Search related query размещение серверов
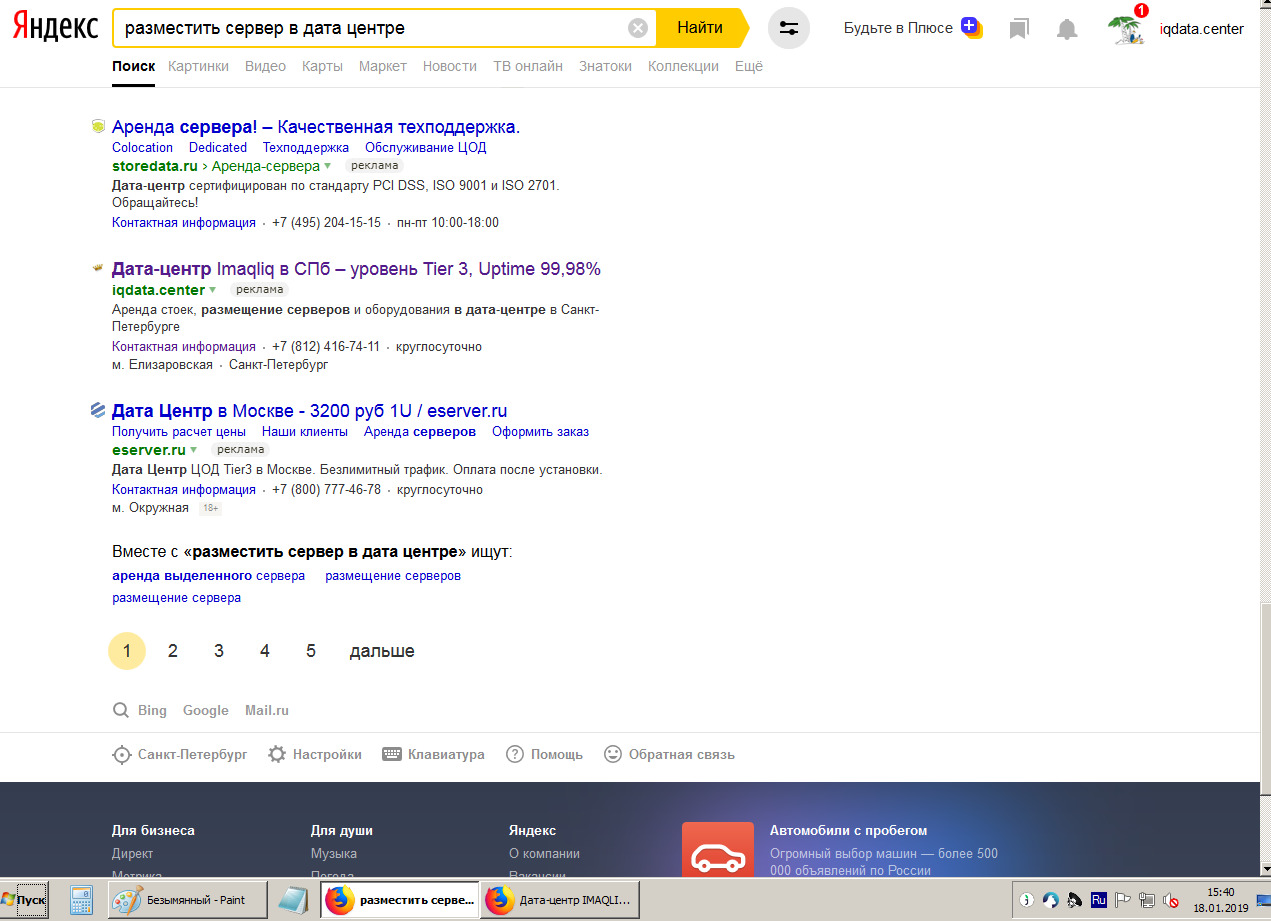1271x921 pixels. (x=393, y=576)
